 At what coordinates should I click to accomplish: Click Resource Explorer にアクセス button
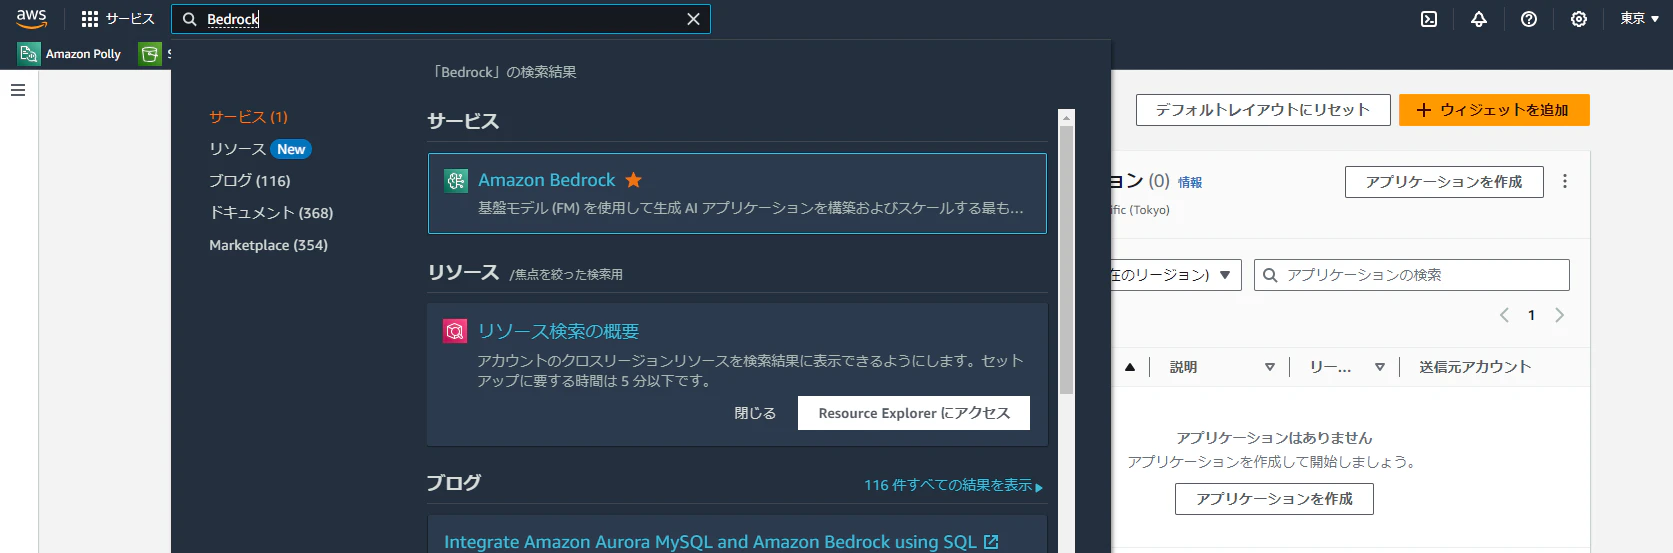pyautogui.click(x=914, y=413)
